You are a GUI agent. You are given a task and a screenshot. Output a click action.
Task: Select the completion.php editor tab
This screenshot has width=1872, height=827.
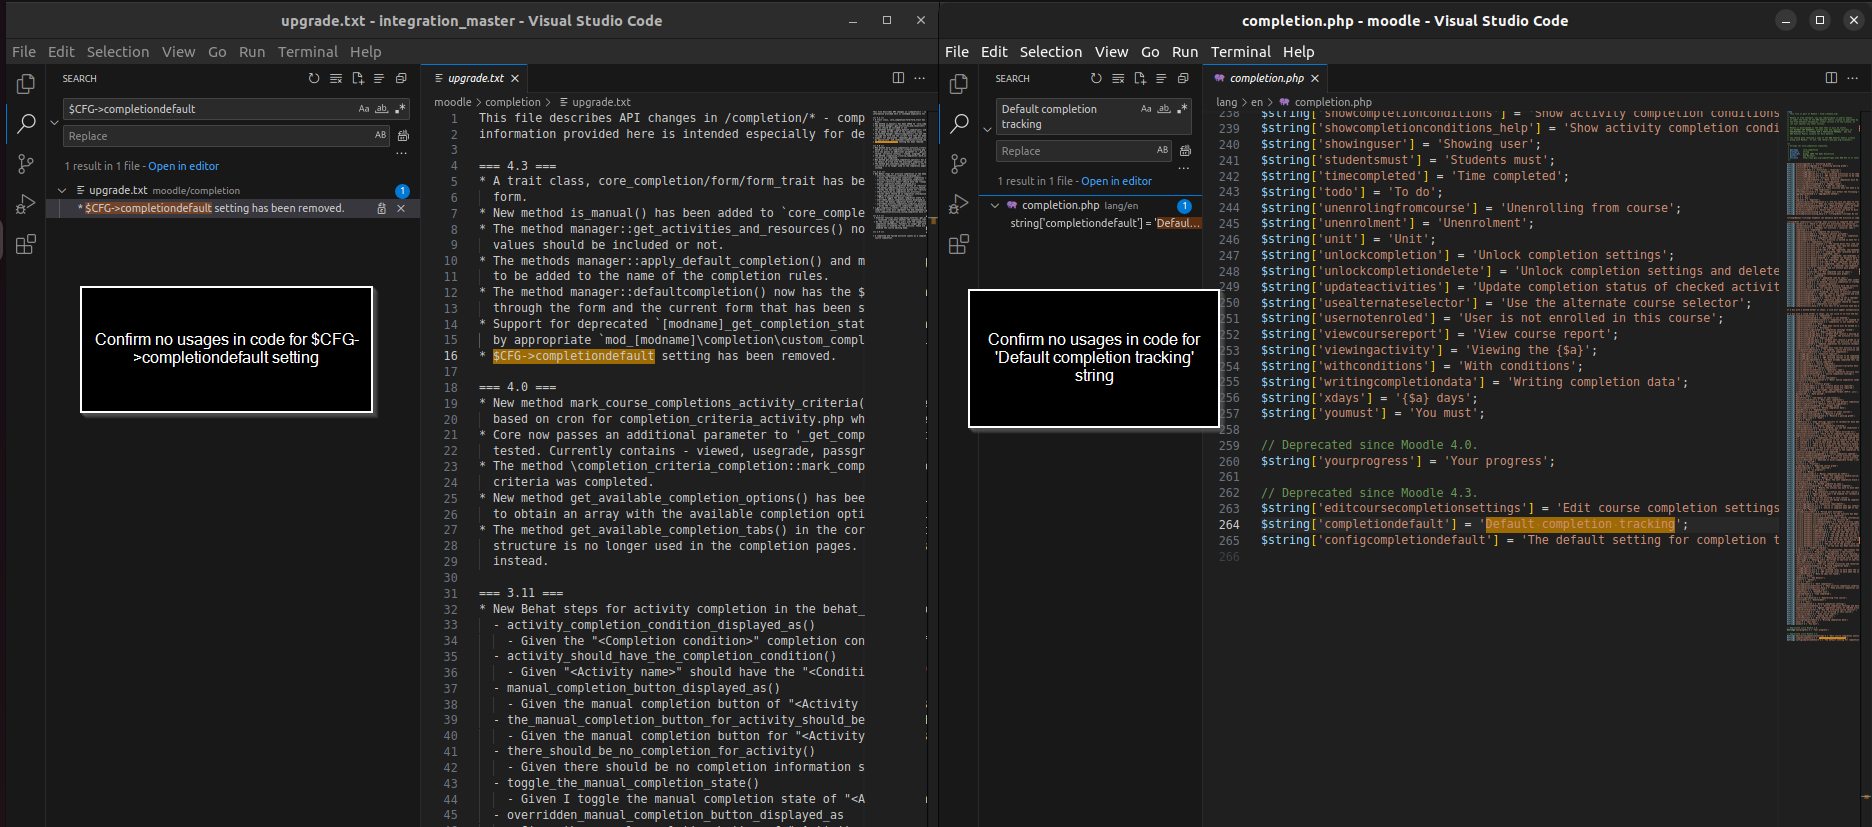1266,78
